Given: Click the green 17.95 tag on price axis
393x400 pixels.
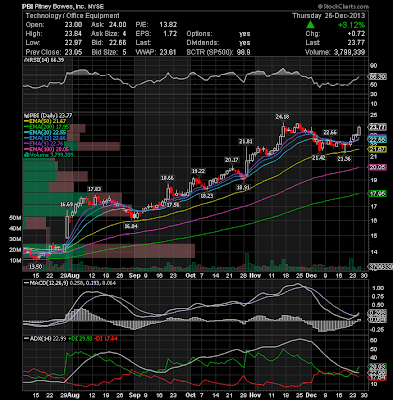Looking at the screenshot, I should 378,193.
